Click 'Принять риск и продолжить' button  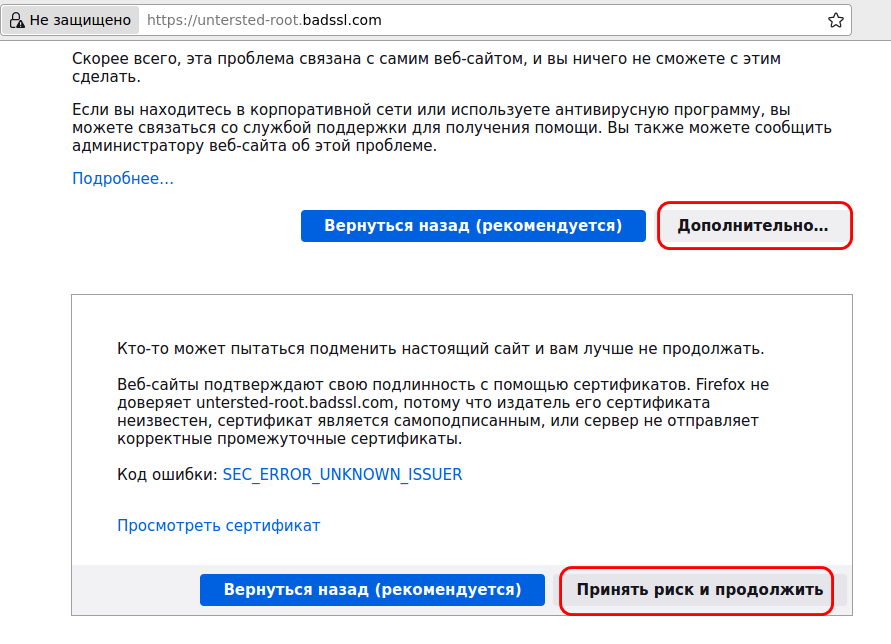tap(700, 589)
